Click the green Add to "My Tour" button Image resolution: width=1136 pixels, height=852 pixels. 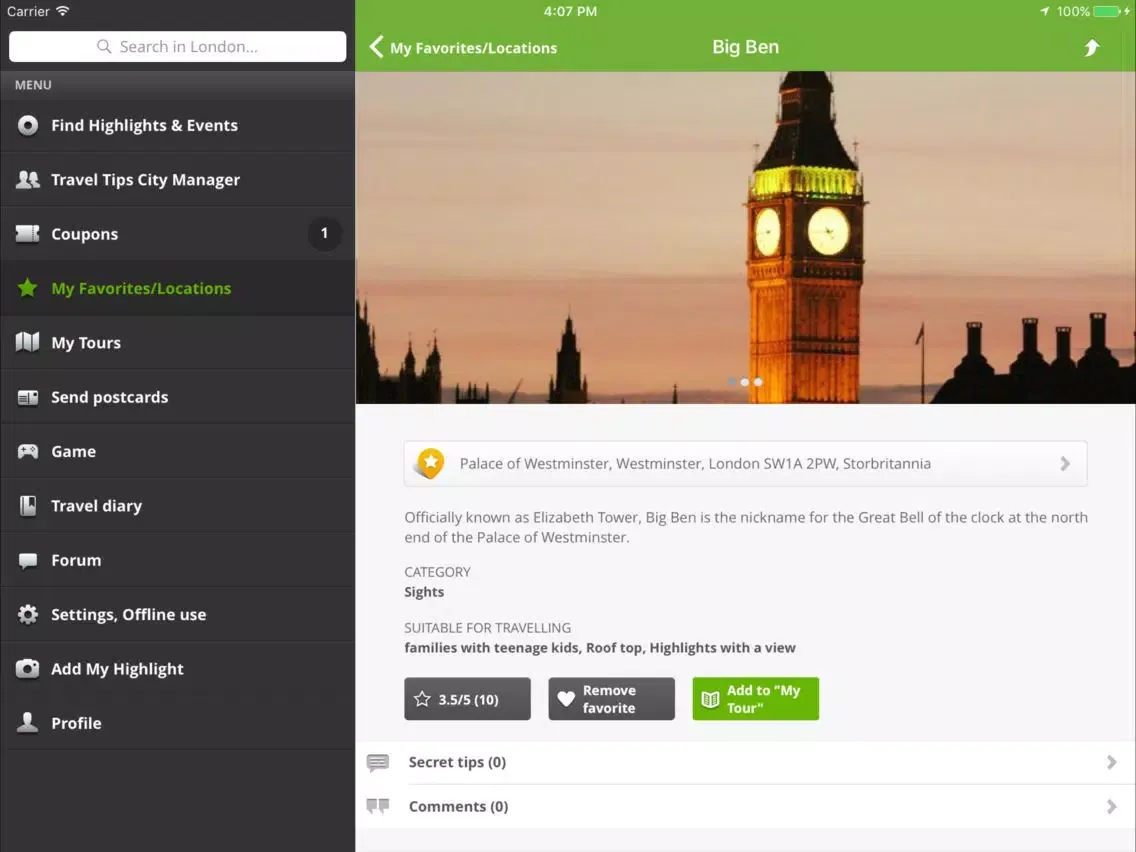click(756, 699)
